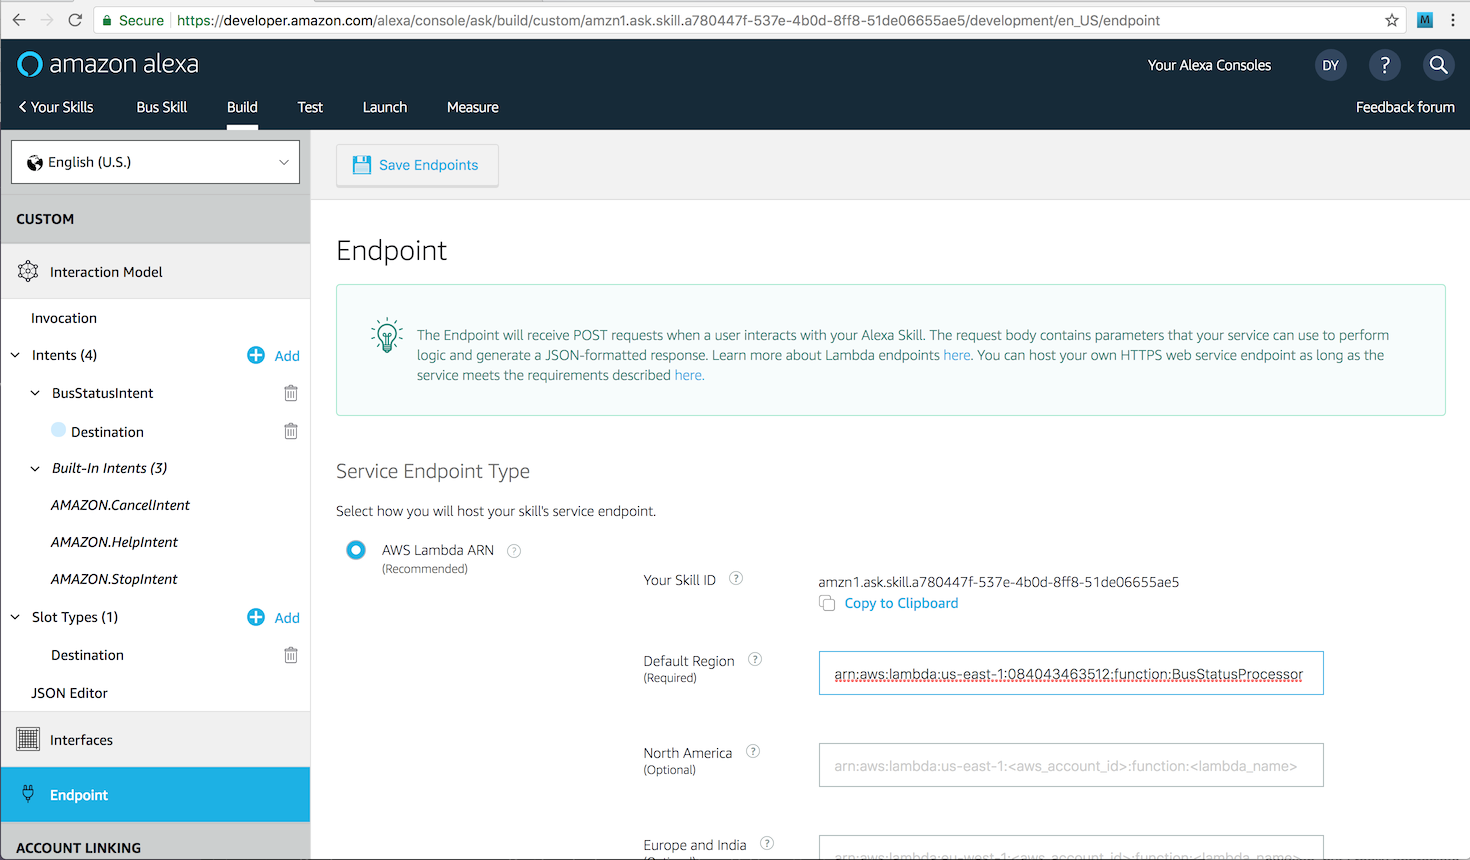
Task: Delete BusStatusIntent with its trash icon
Action: pyautogui.click(x=291, y=393)
